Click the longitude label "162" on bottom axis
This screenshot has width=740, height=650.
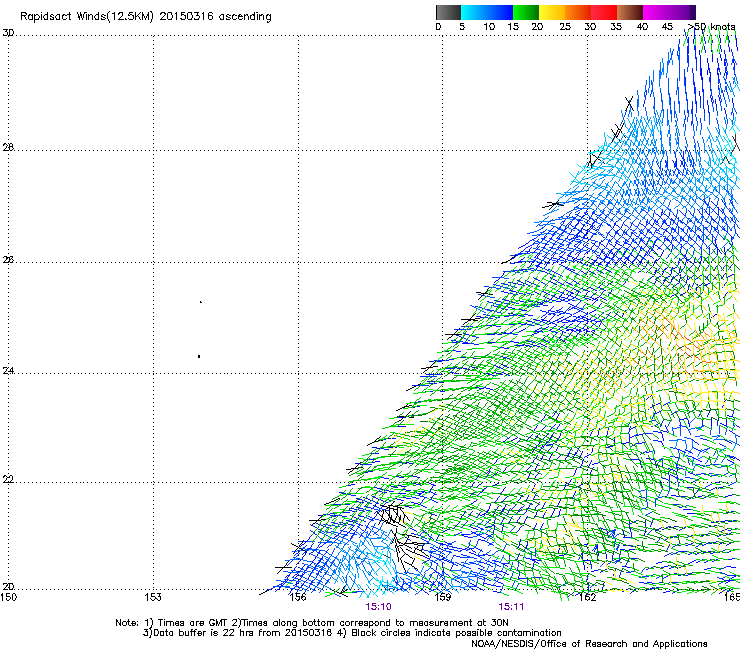pos(587,598)
